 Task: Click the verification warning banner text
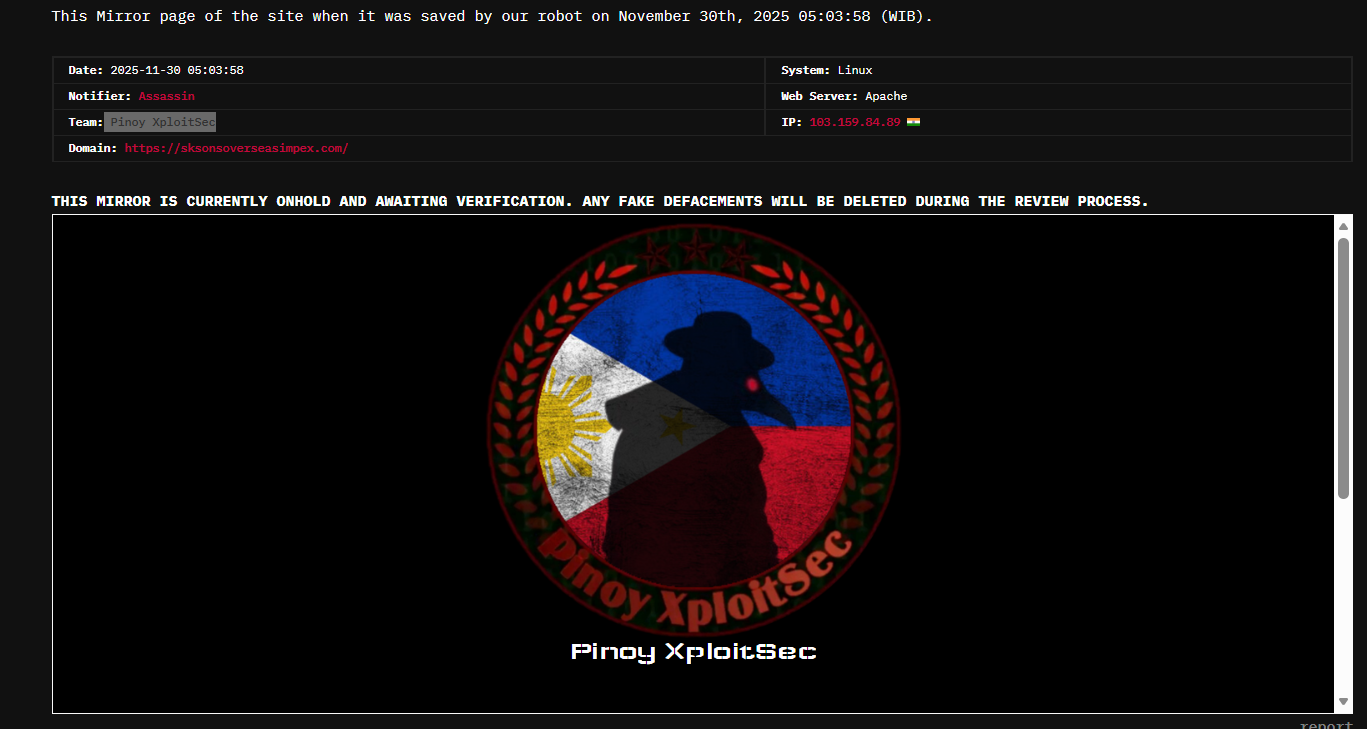[x=600, y=200]
